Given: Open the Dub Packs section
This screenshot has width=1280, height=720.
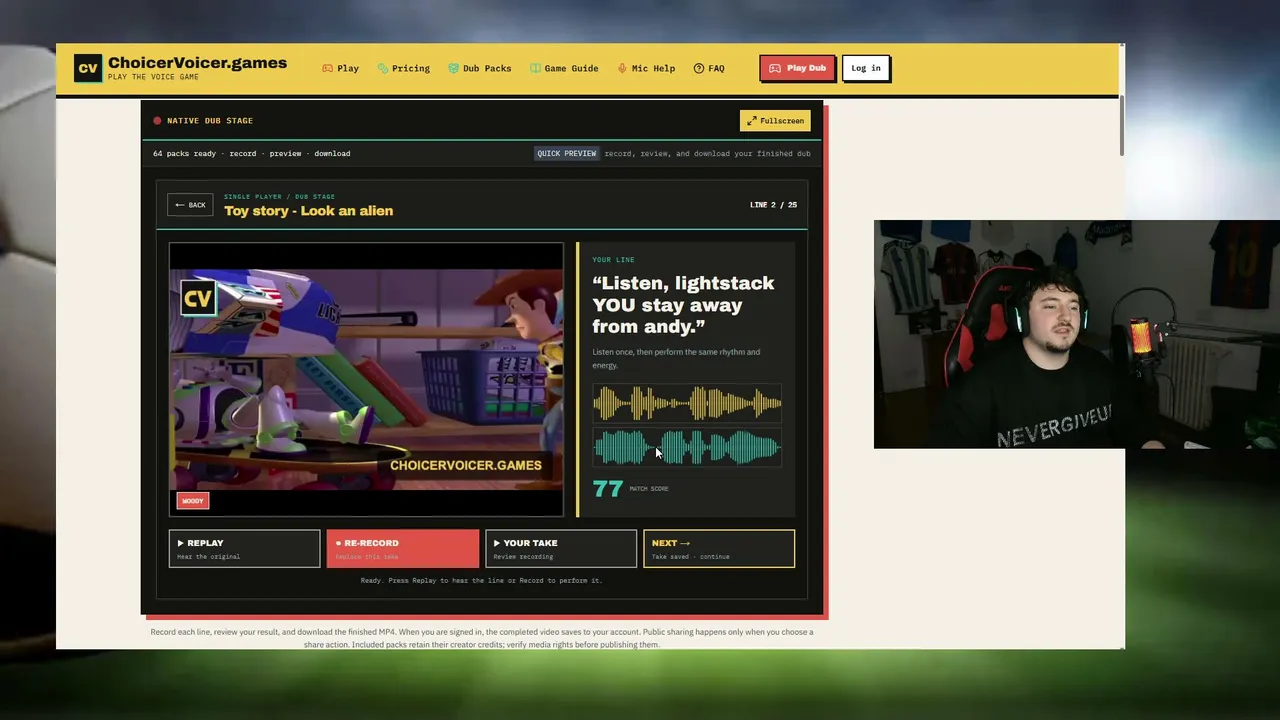Looking at the screenshot, I should [x=480, y=68].
